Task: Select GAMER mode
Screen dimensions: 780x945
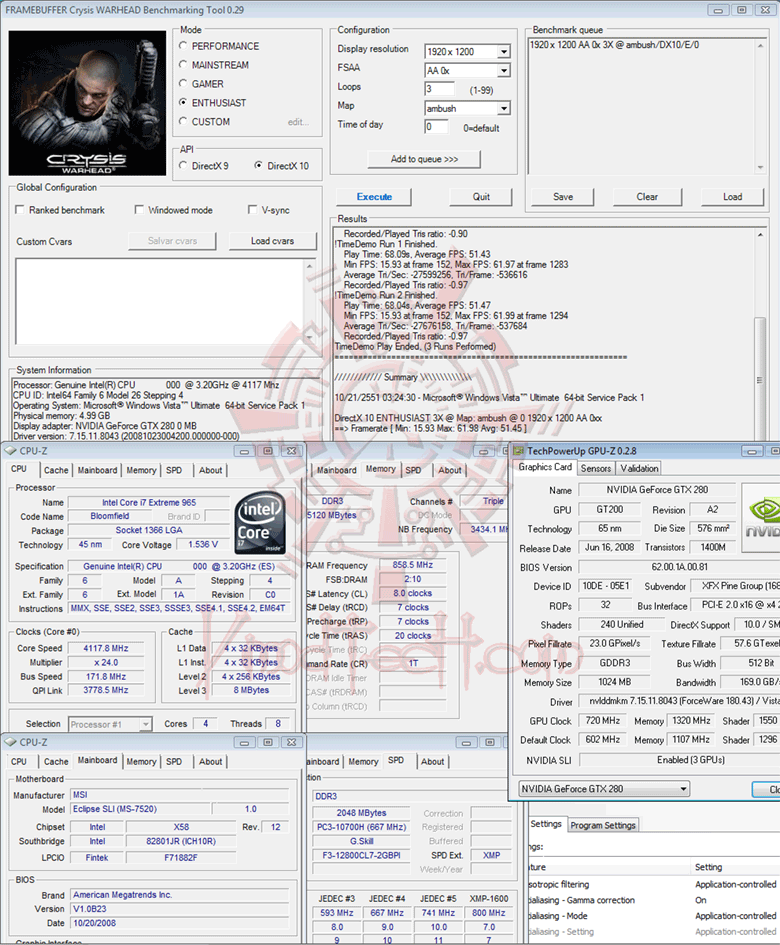Action: [183, 84]
